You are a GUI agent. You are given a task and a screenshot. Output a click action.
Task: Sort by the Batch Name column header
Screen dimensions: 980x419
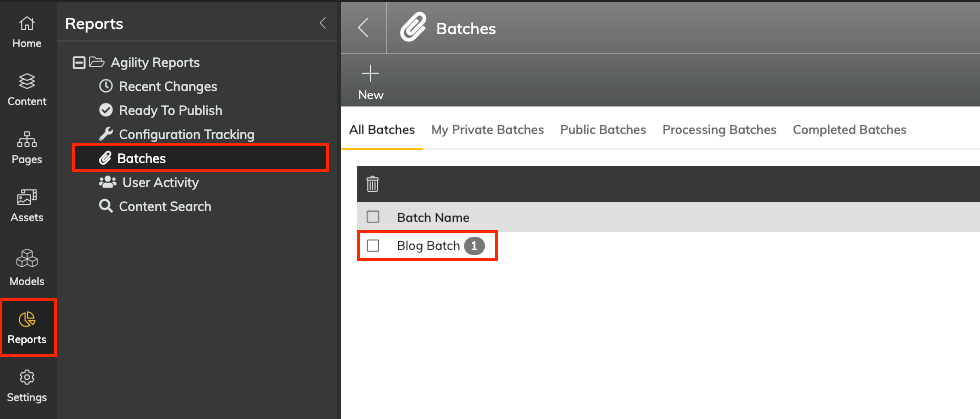pyautogui.click(x=433, y=218)
